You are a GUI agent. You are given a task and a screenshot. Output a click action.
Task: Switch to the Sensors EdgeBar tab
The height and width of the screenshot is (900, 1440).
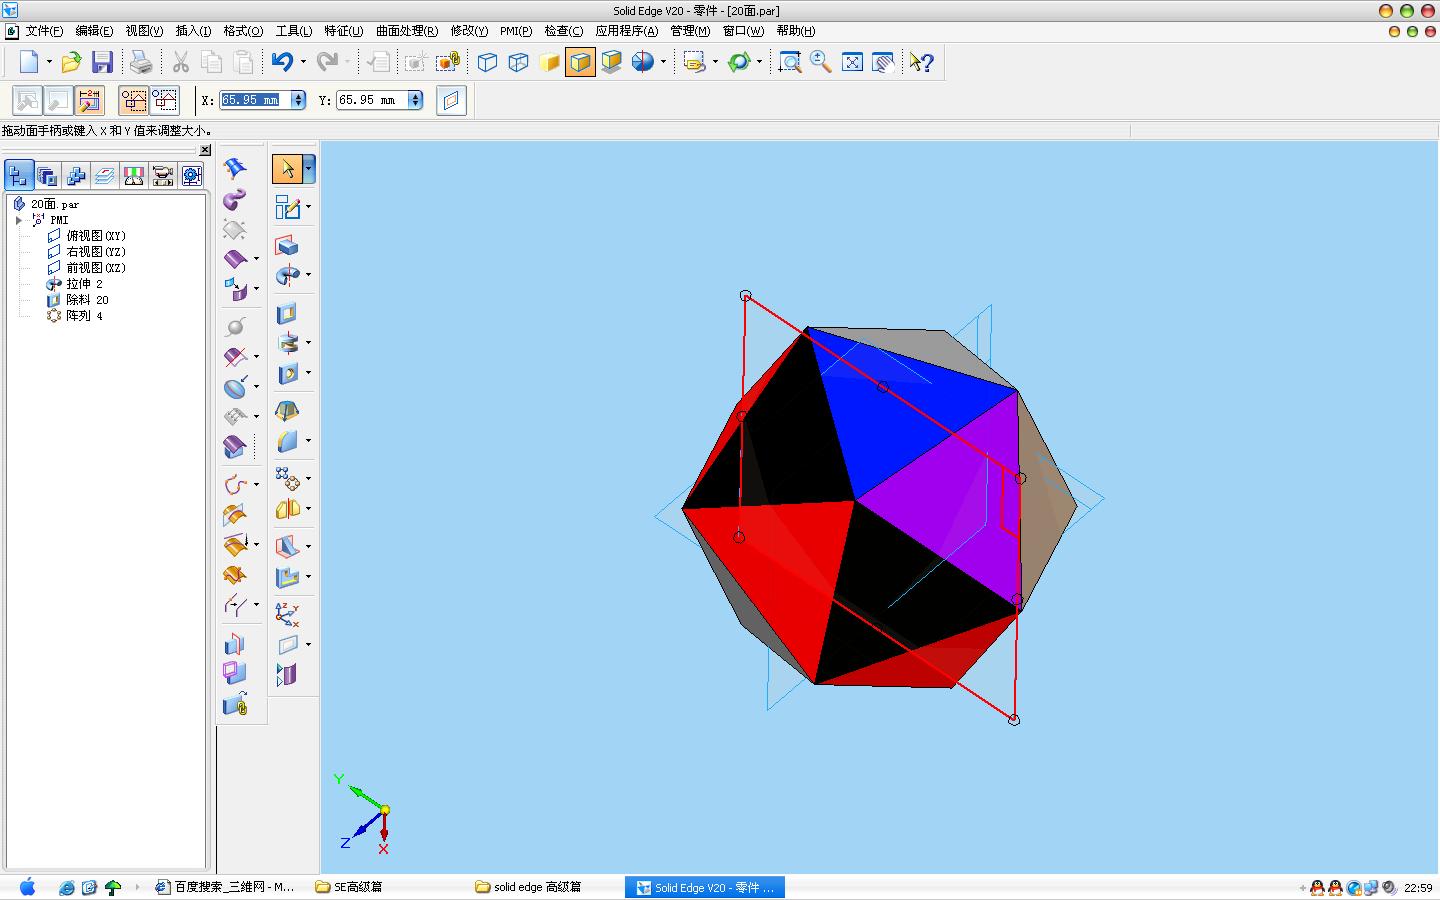pos(133,176)
